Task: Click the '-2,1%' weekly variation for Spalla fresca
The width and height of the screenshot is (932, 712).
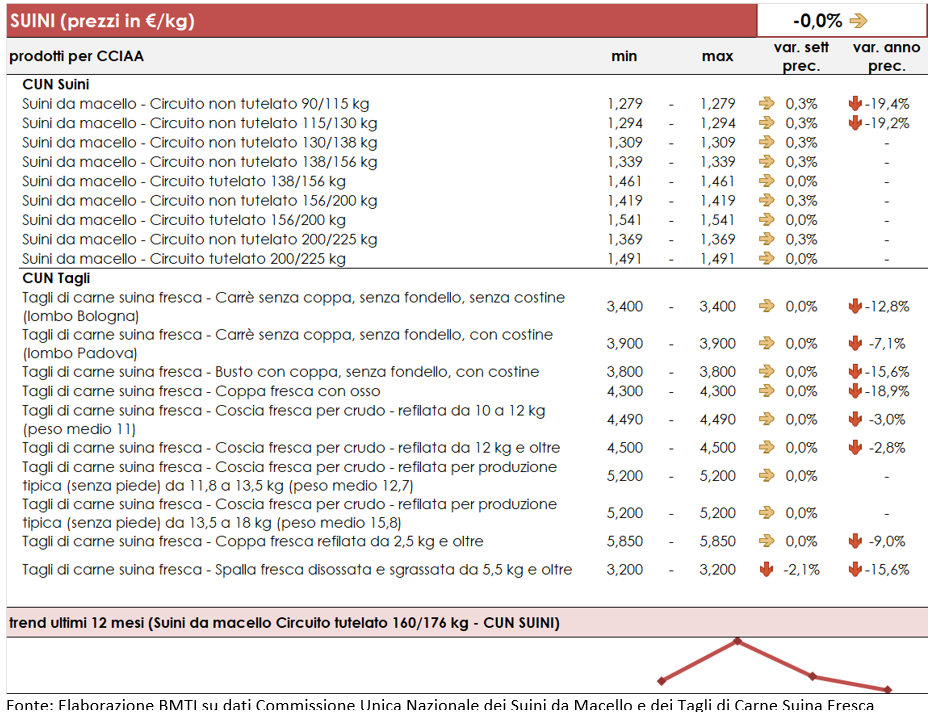Action: 801,569
